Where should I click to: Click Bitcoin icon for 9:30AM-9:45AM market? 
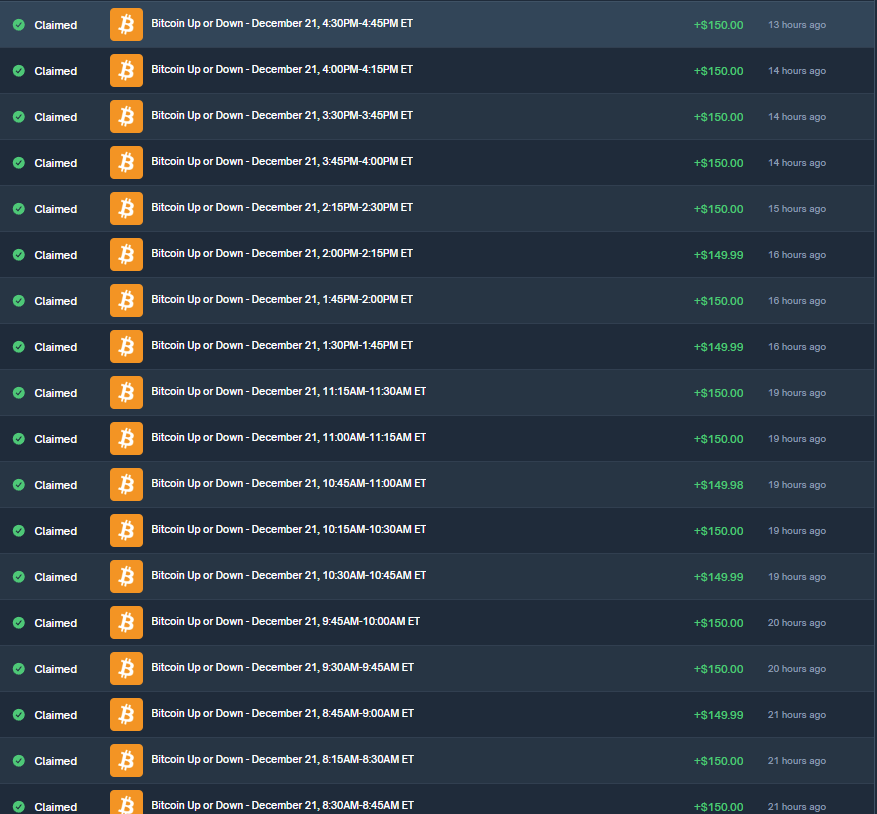pos(126,668)
